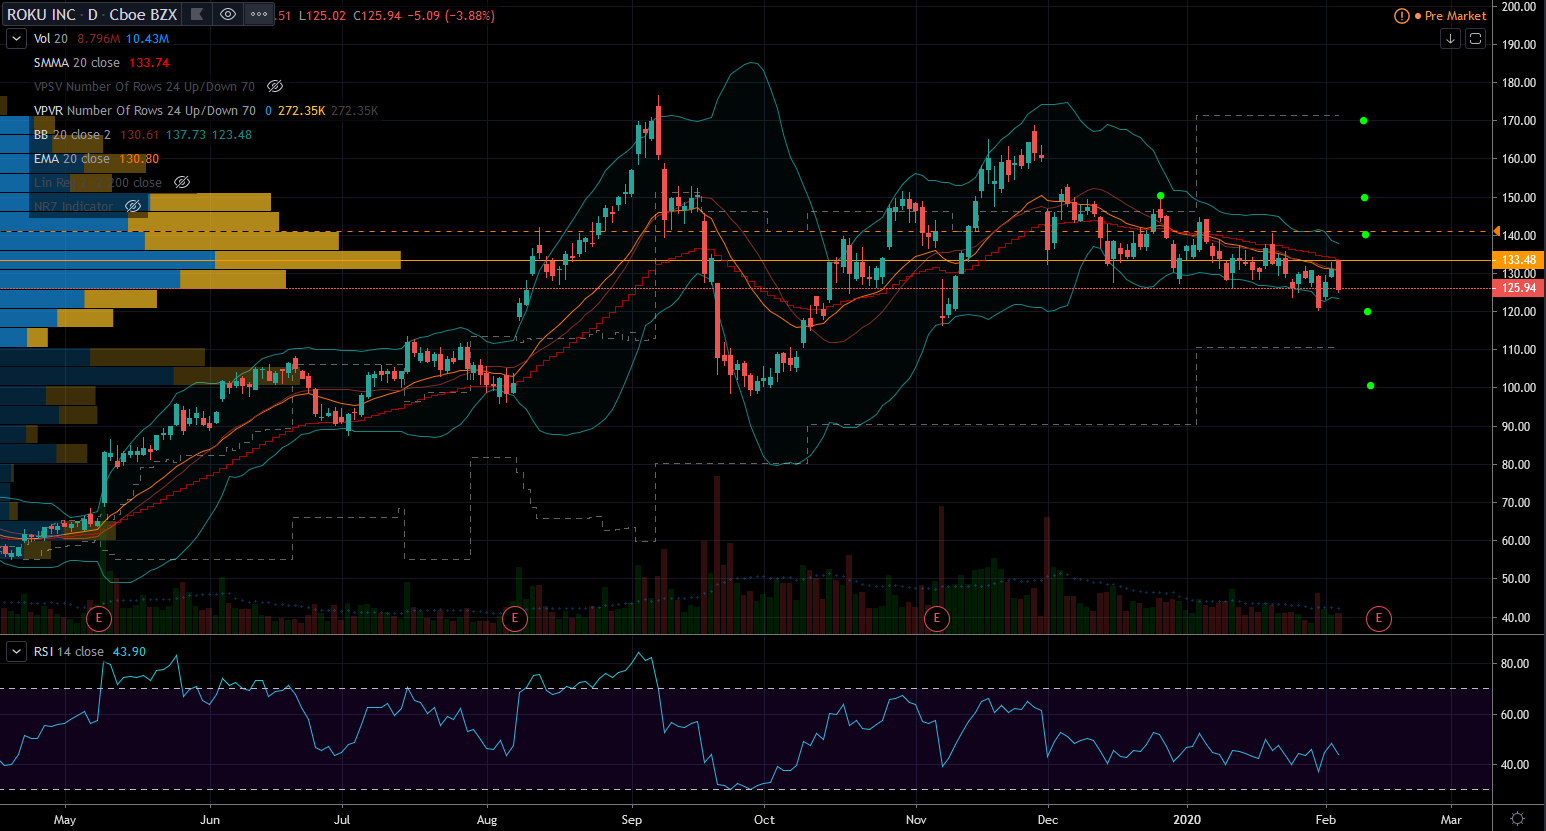Click the earnings marker near August
This screenshot has height=831, width=1546.
point(514,618)
